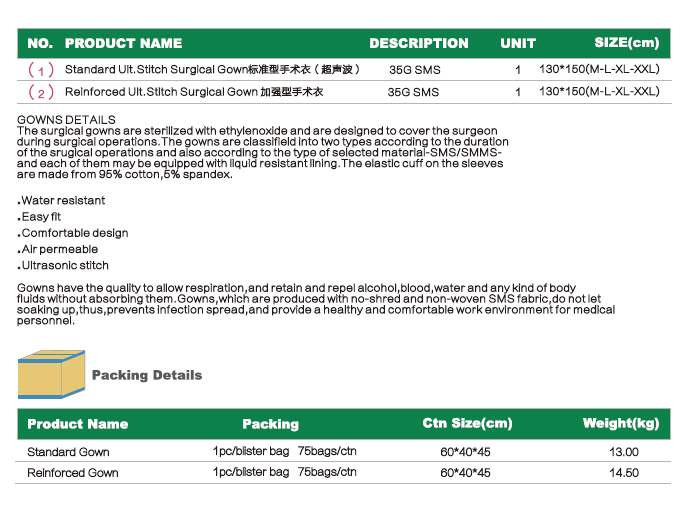Select the PRODUCT NAME column header
Viewport: 683px width, 507px height.
click(x=123, y=43)
